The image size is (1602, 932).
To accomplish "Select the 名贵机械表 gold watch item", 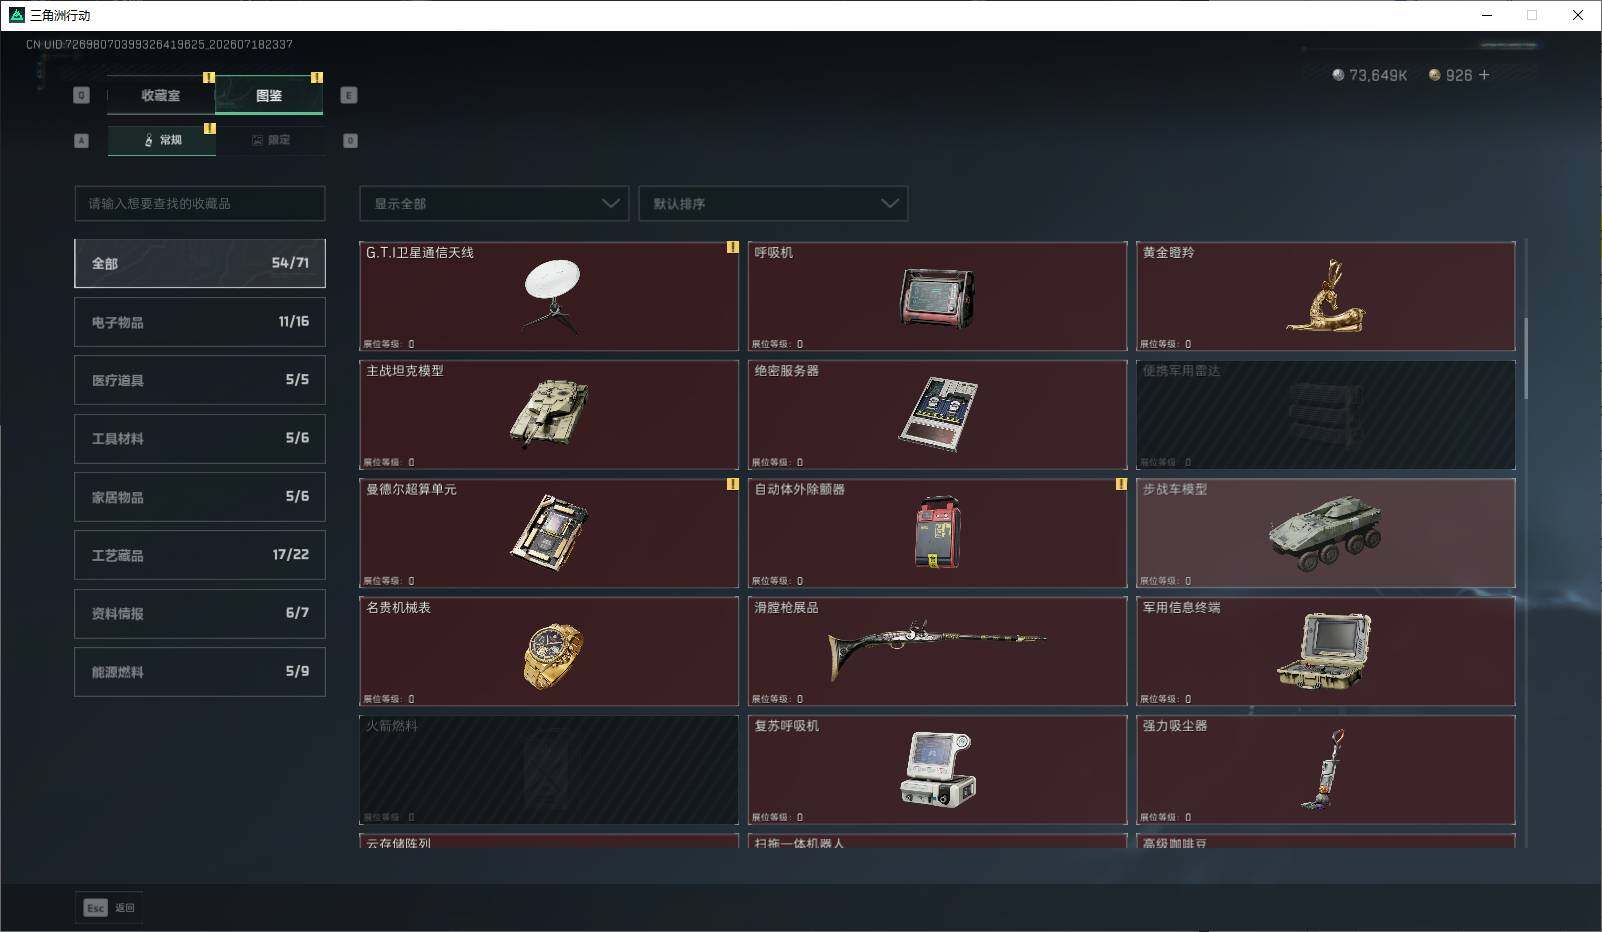I will (x=549, y=651).
